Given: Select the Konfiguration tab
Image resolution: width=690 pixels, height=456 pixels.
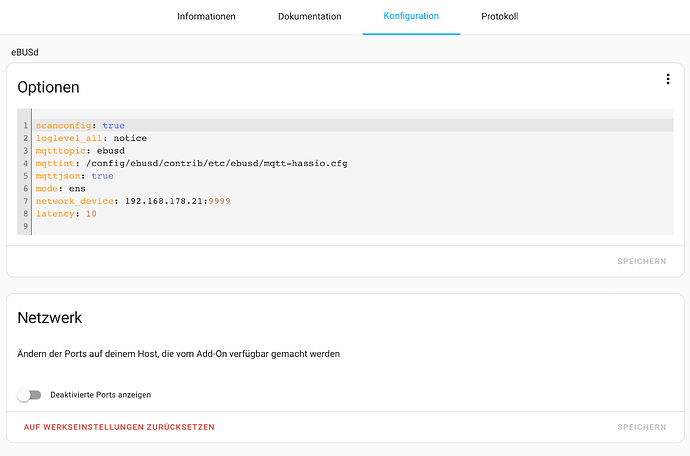Looking at the screenshot, I should 411,17.
